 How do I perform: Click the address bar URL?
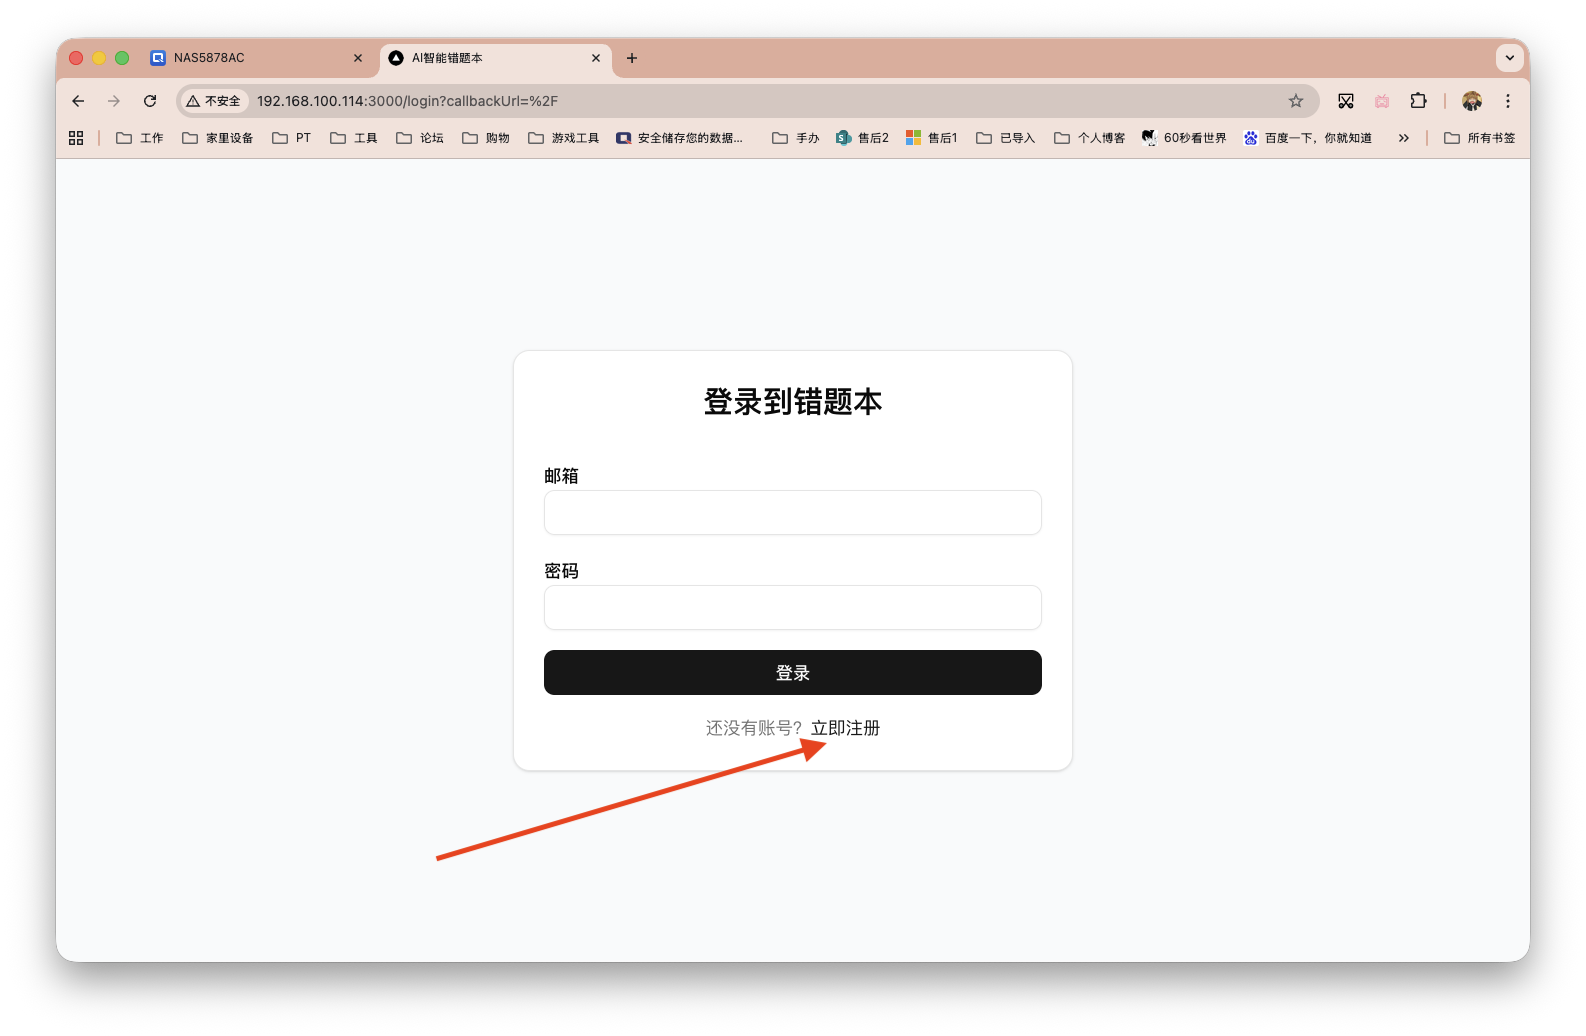click(407, 101)
